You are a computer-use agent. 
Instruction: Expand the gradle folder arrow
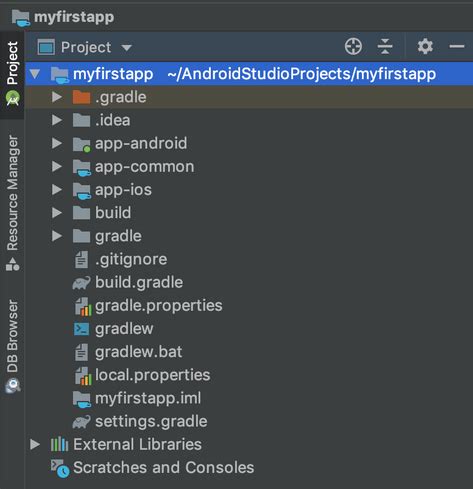click(x=57, y=236)
